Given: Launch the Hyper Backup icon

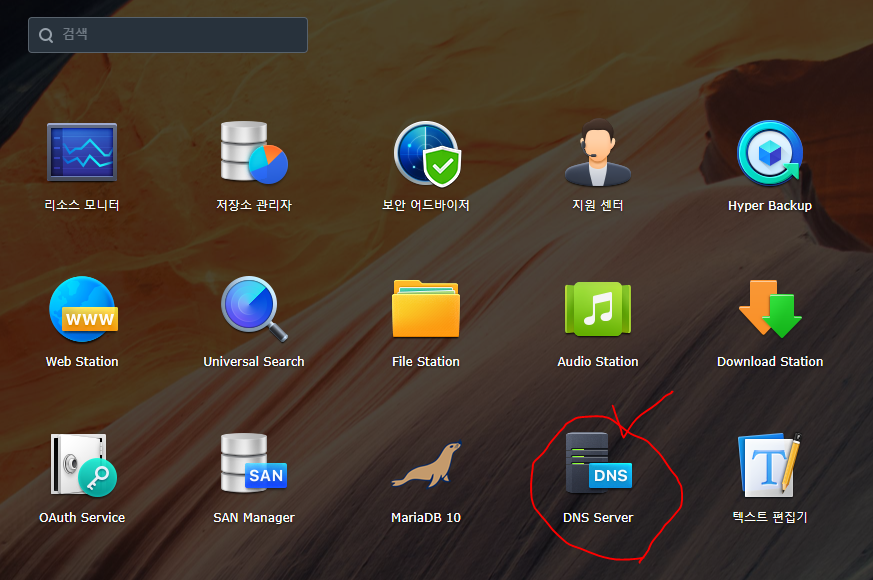Looking at the screenshot, I should pyautogui.click(x=770, y=153).
